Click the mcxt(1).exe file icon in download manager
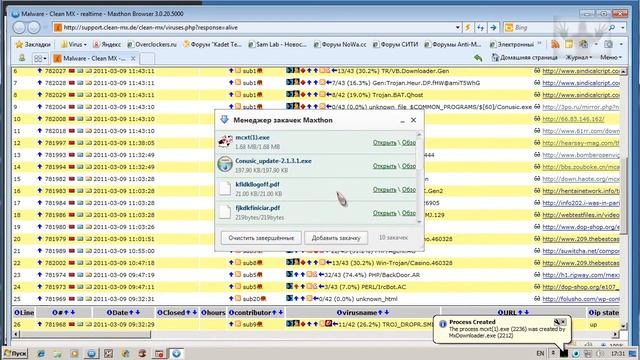The image size is (640, 360). click(225, 141)
